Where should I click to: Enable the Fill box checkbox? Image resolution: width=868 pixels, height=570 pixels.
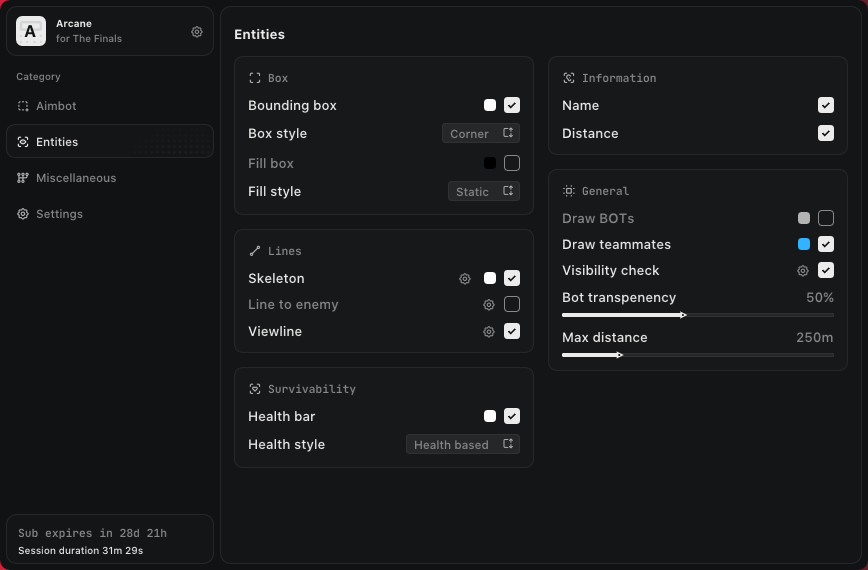pyautogui.click(x=512, y=163)
